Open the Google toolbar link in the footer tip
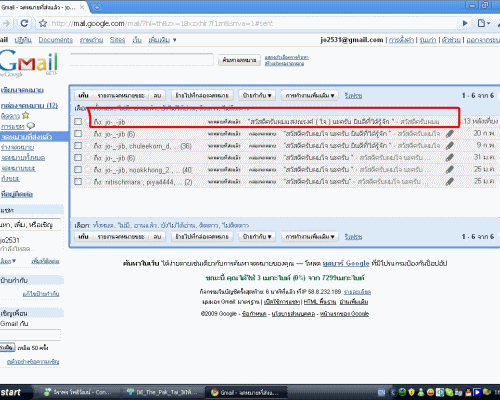500x400 pixels. coord(346,263)
